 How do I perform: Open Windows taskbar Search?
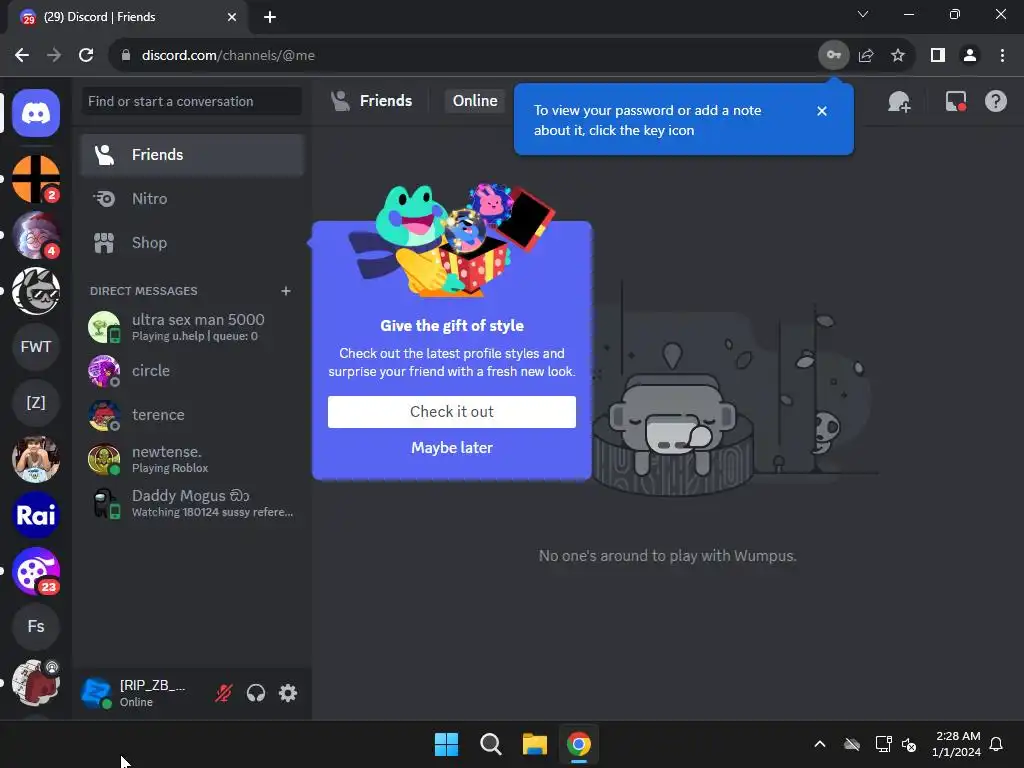(x=490, y=744)
